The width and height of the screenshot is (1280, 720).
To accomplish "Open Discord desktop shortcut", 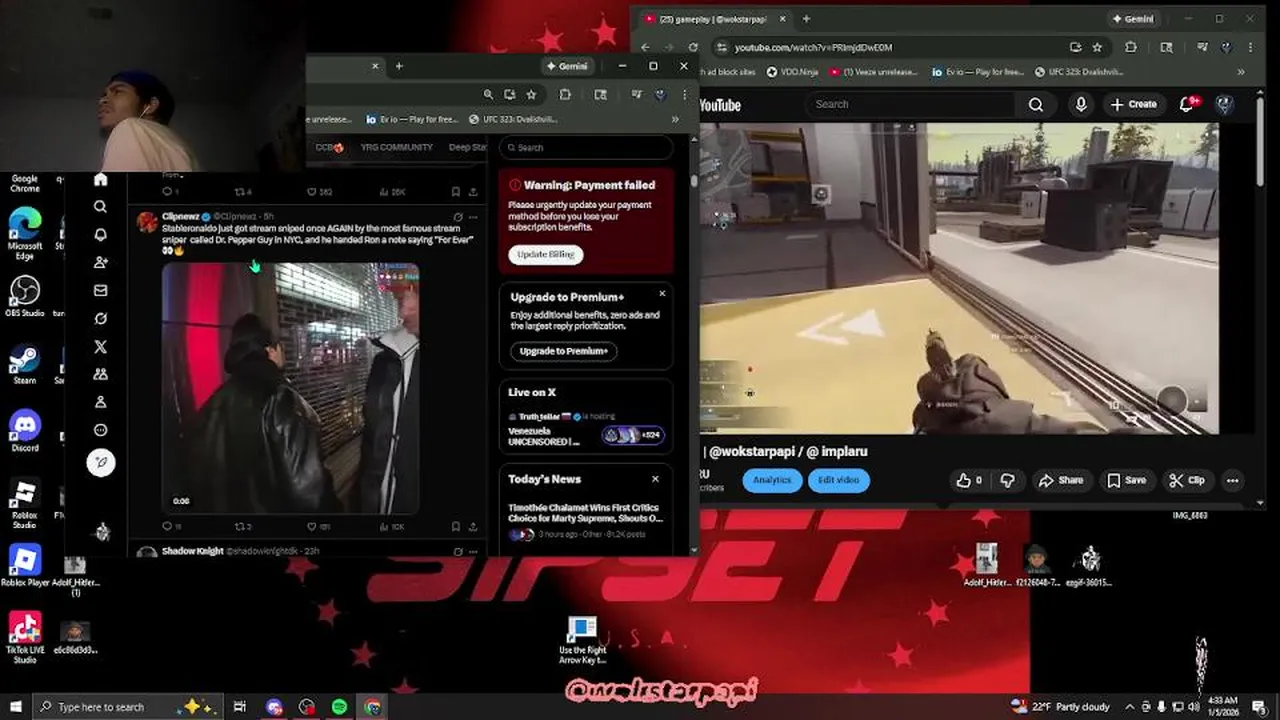I will click(x=25, y=431).
